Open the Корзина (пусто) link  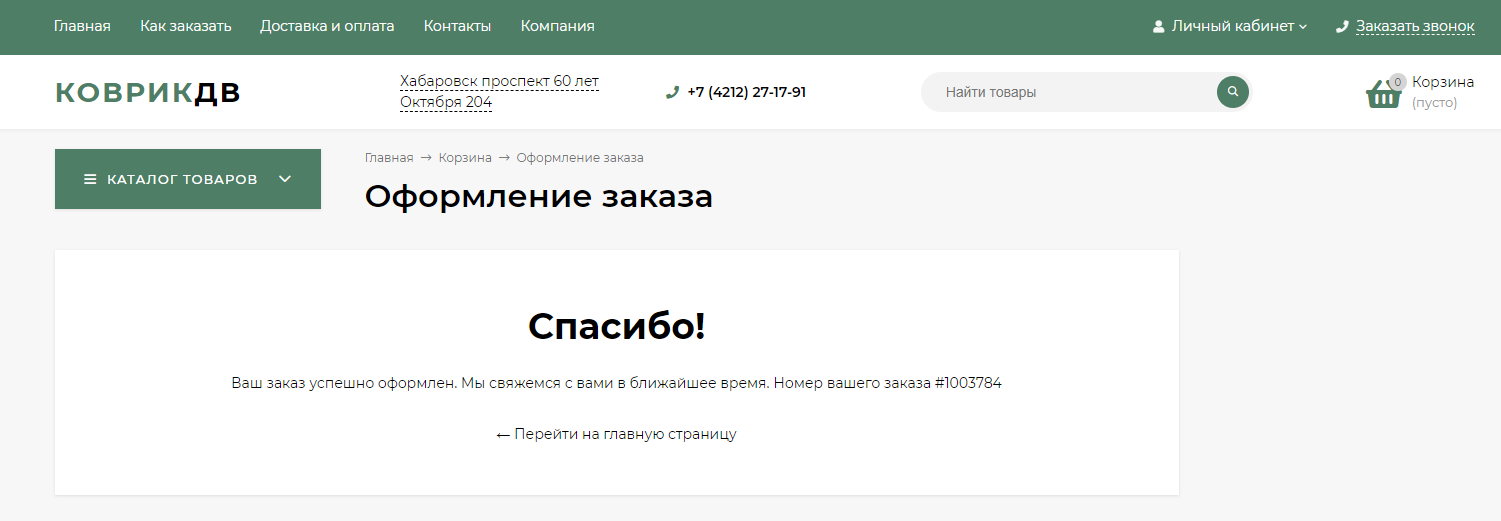coord(1443,92)
